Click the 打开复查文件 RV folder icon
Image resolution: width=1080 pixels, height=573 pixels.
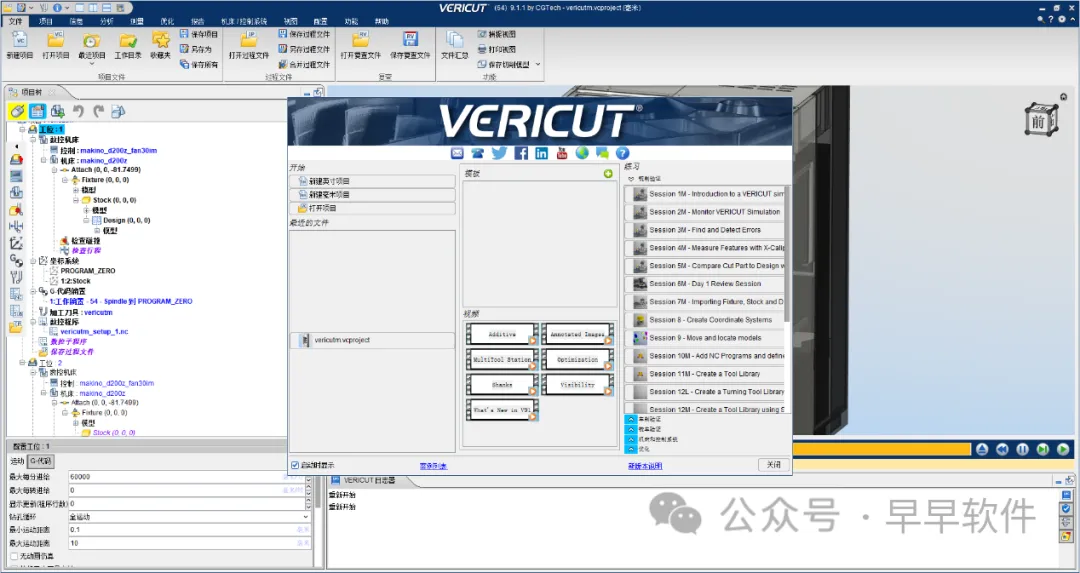pyautogui.click(x=360, y=40)
